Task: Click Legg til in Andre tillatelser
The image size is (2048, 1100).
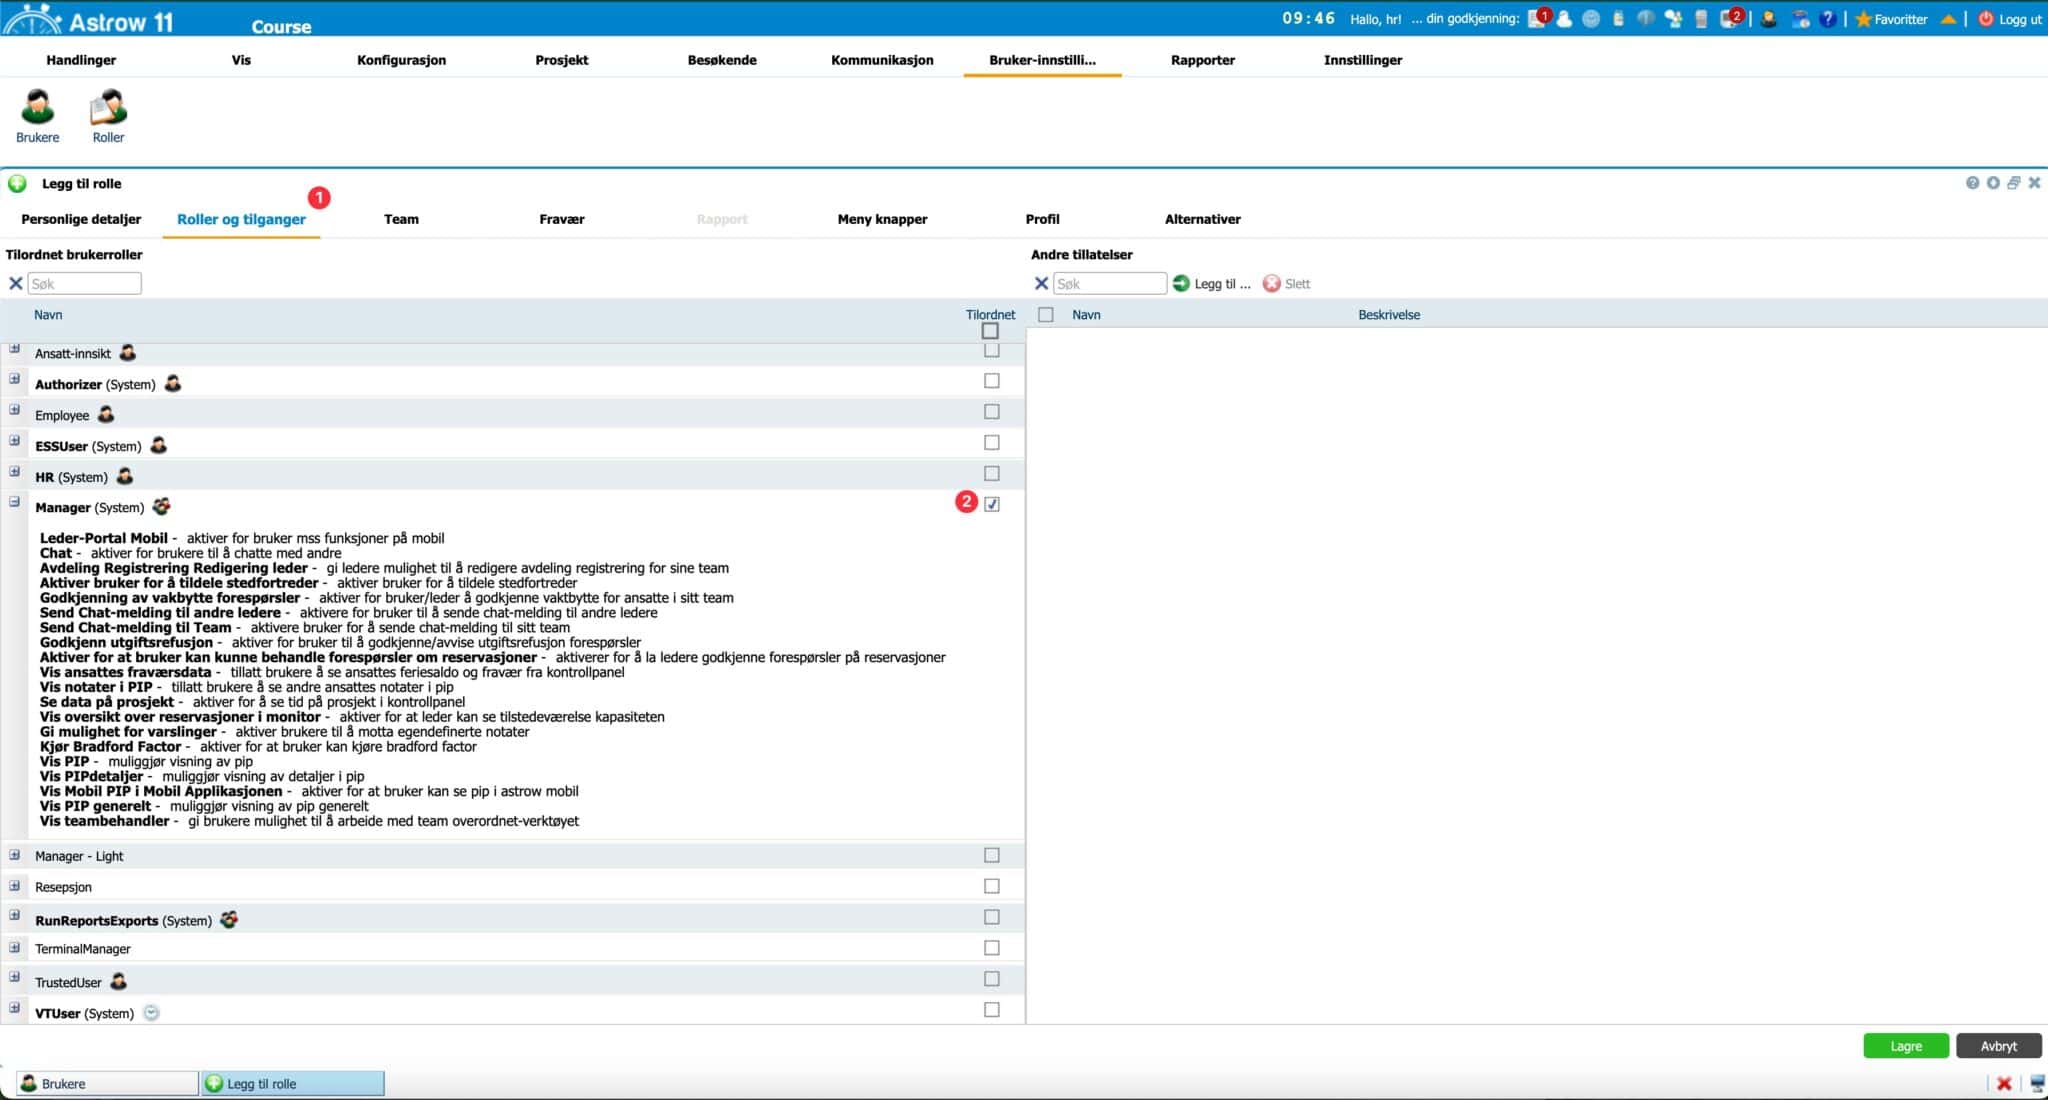Action: point(1213,283)
